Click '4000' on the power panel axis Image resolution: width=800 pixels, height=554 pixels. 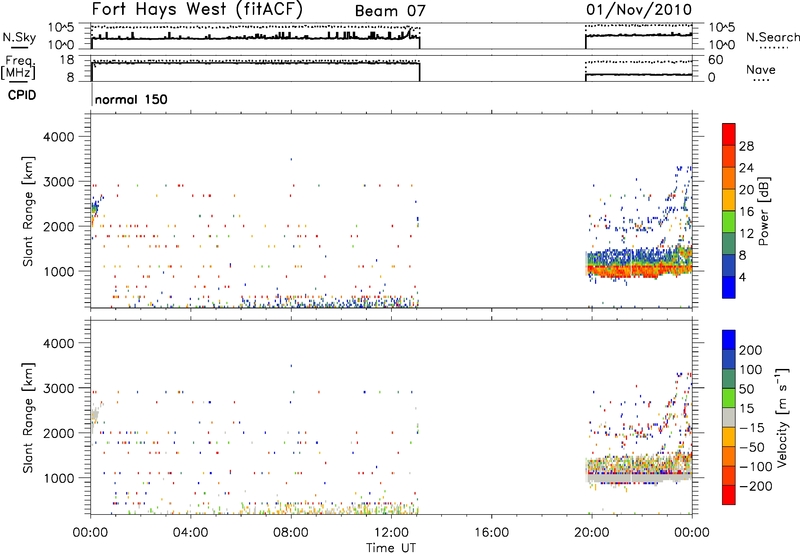click(x=59, y=137)
